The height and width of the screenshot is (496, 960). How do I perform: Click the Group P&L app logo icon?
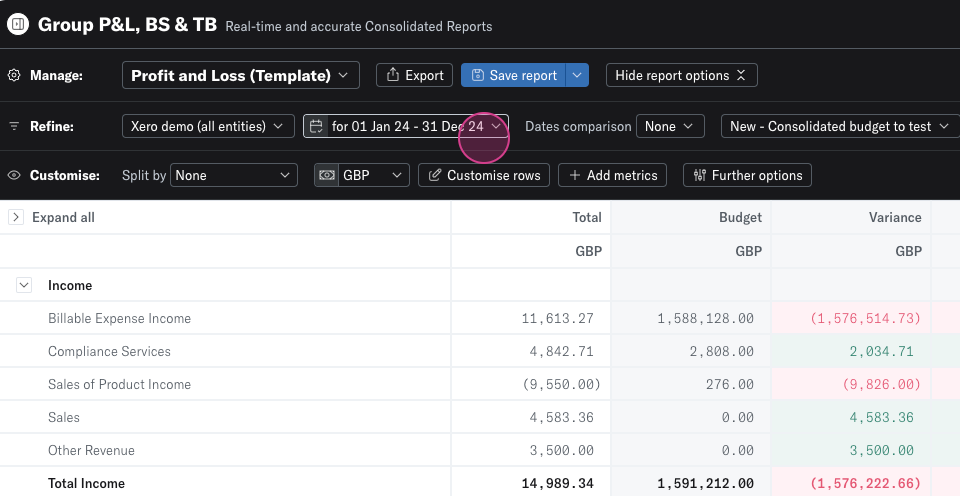[18, 25]
